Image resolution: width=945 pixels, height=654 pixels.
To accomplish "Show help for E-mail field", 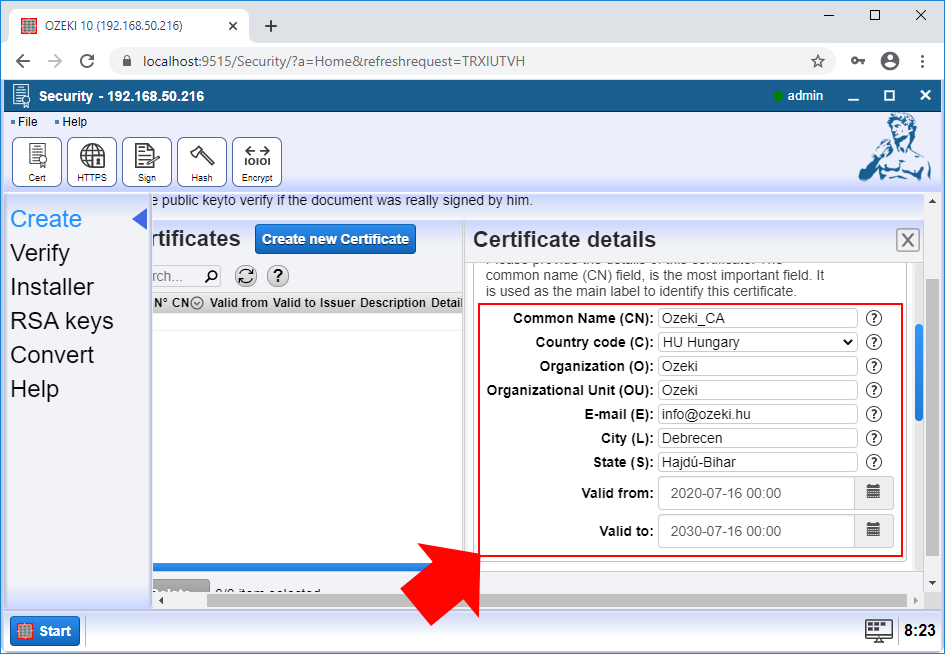I will [x=873, y=414].
